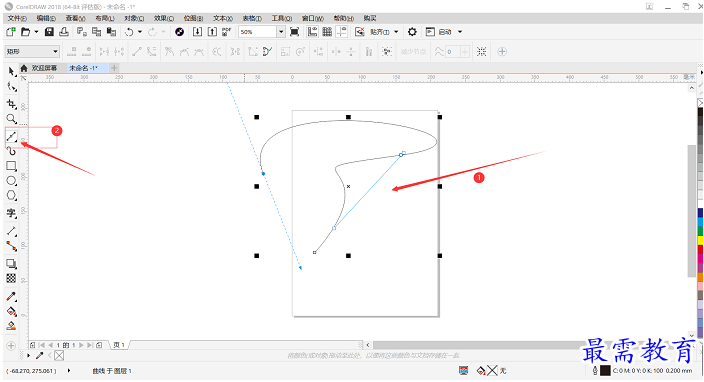Click the curve smoothness value field
The height and width of the screenshot is (382, 704).
pos(453,52)
